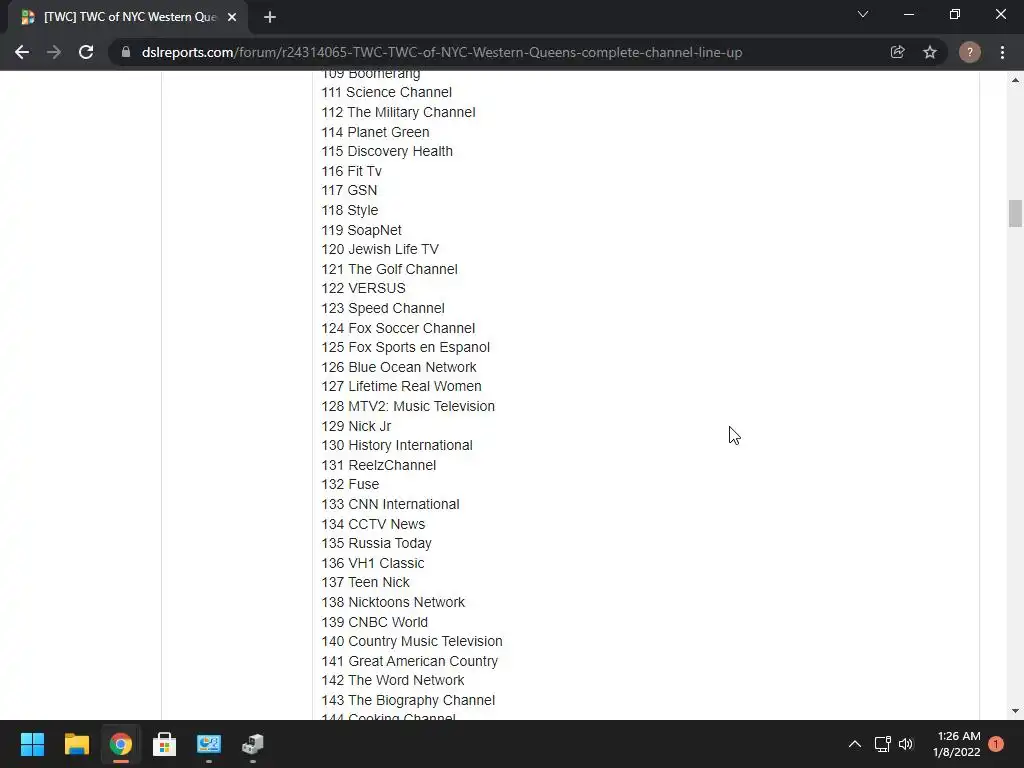Click the page scrollbar thumb
This screenshot has height=768, width=1024.
click(1015, 214)
